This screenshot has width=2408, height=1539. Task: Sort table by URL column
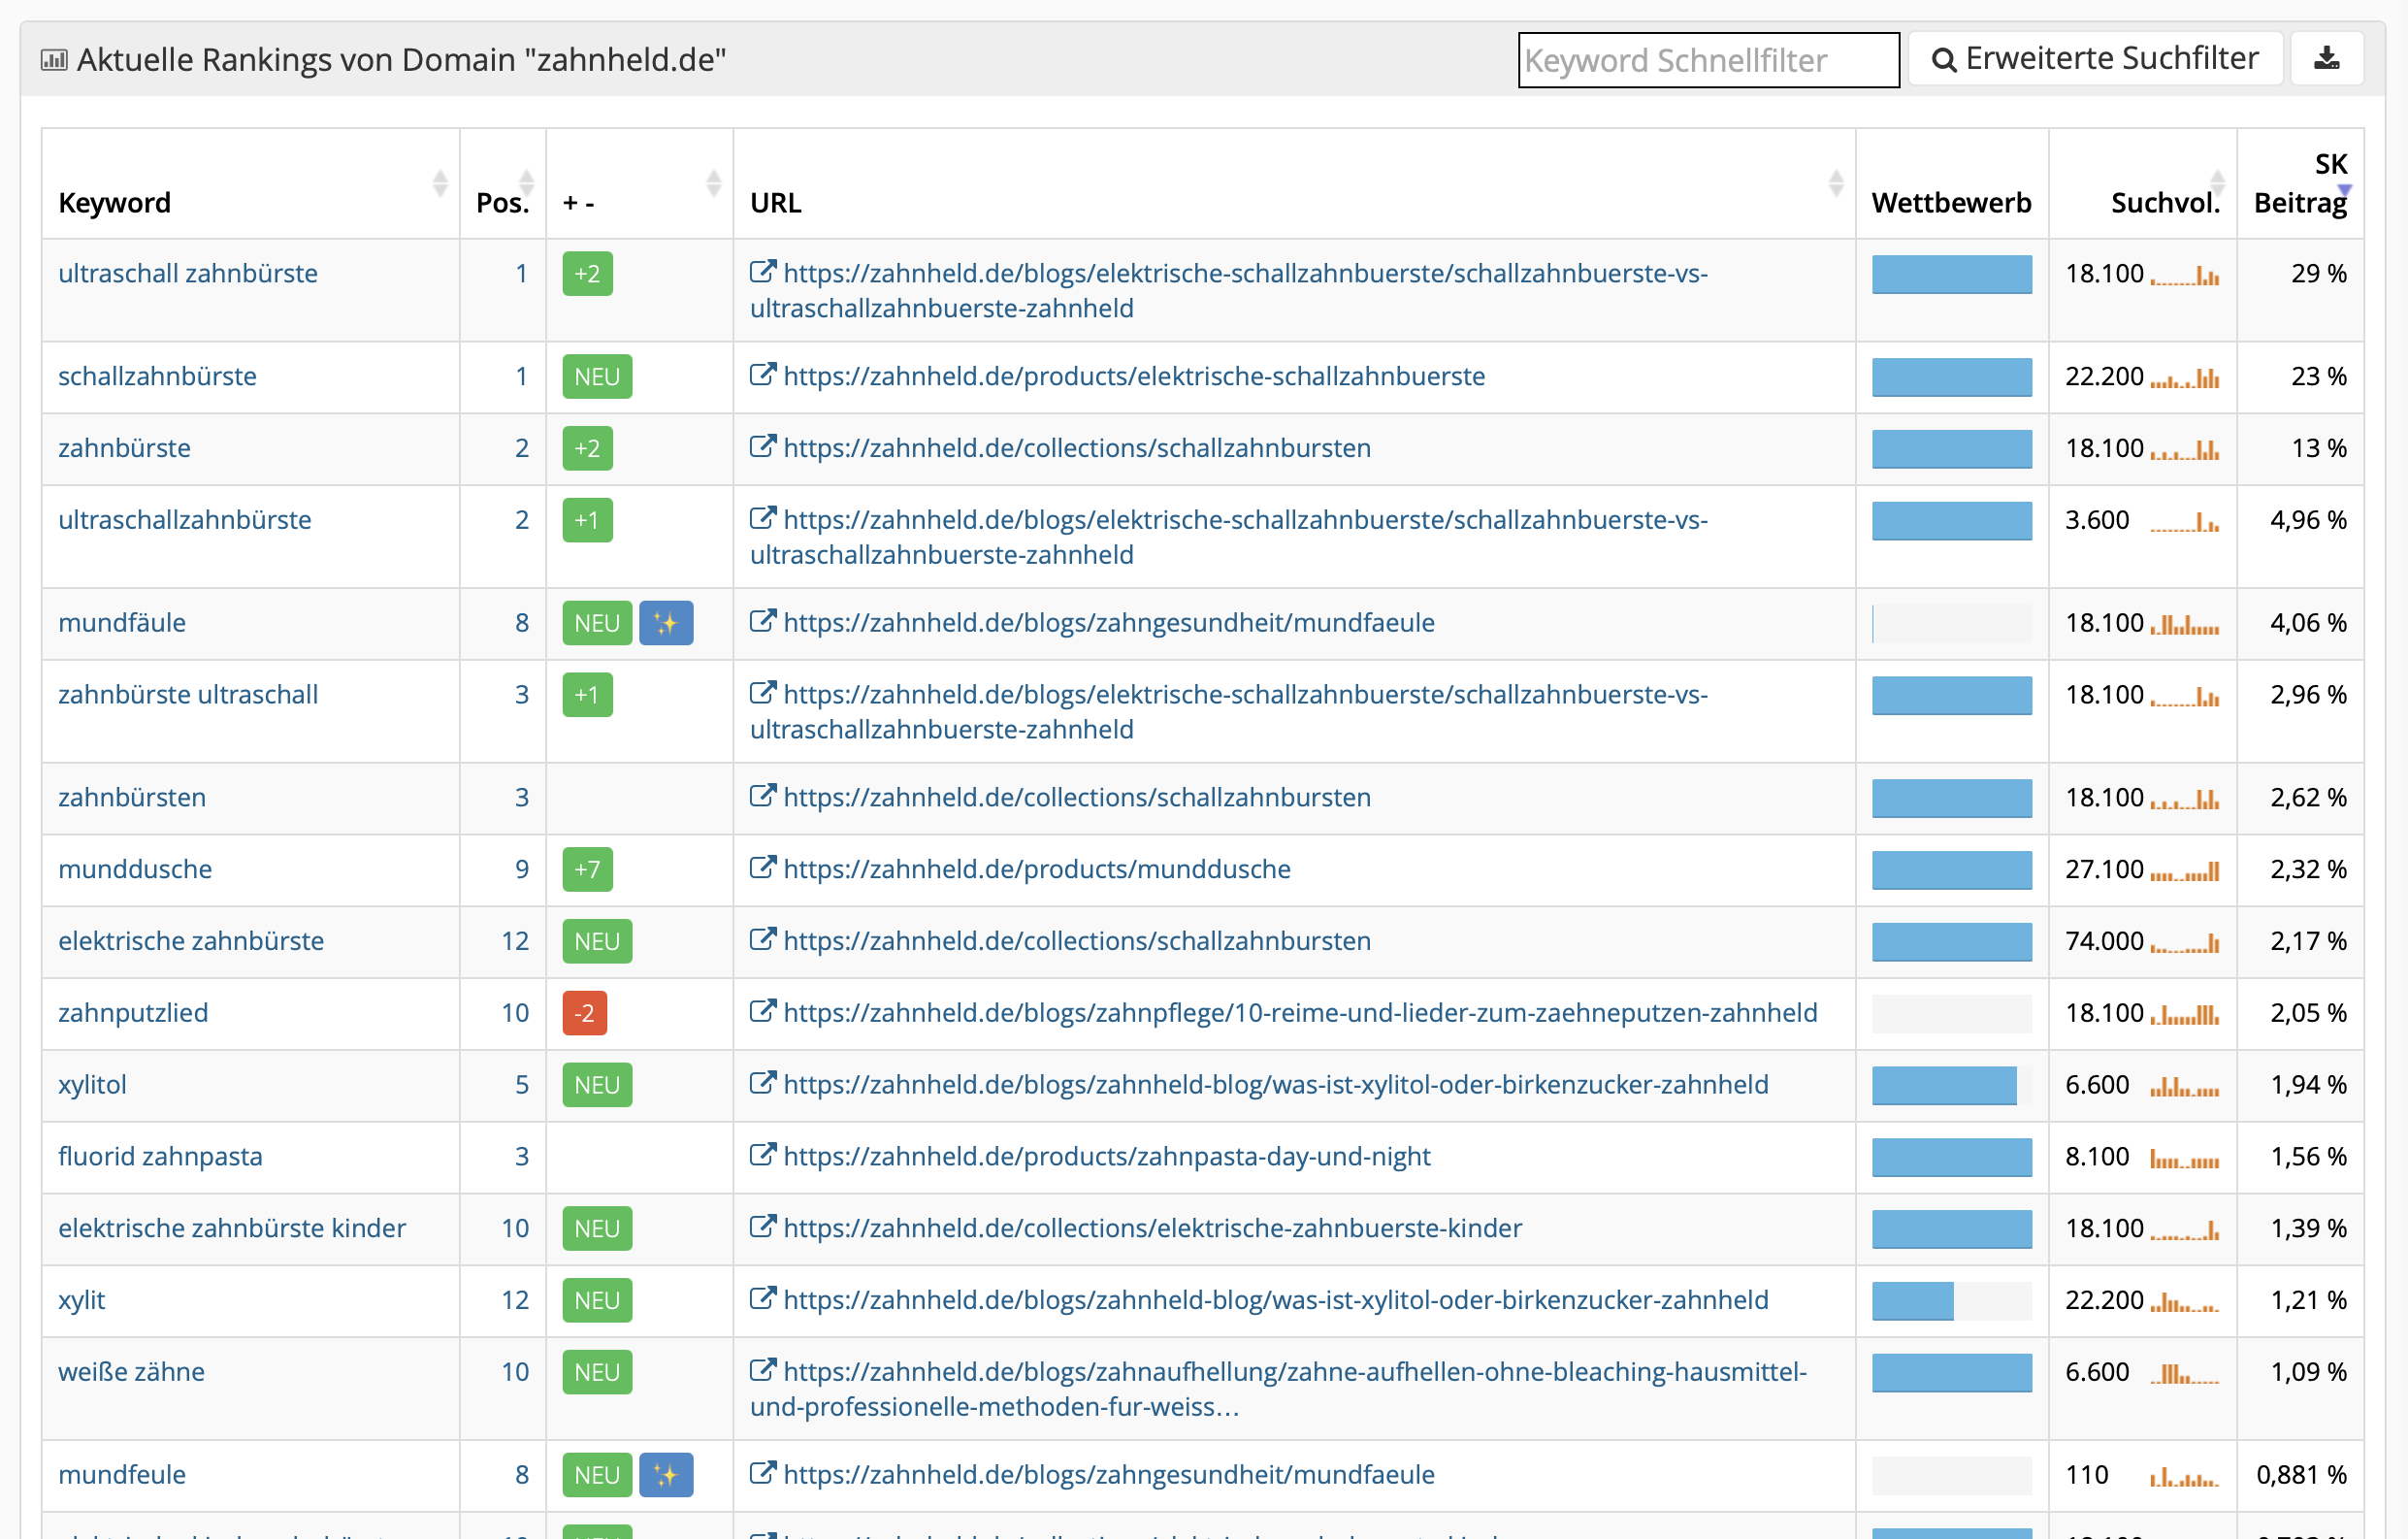pos(1835,183)
